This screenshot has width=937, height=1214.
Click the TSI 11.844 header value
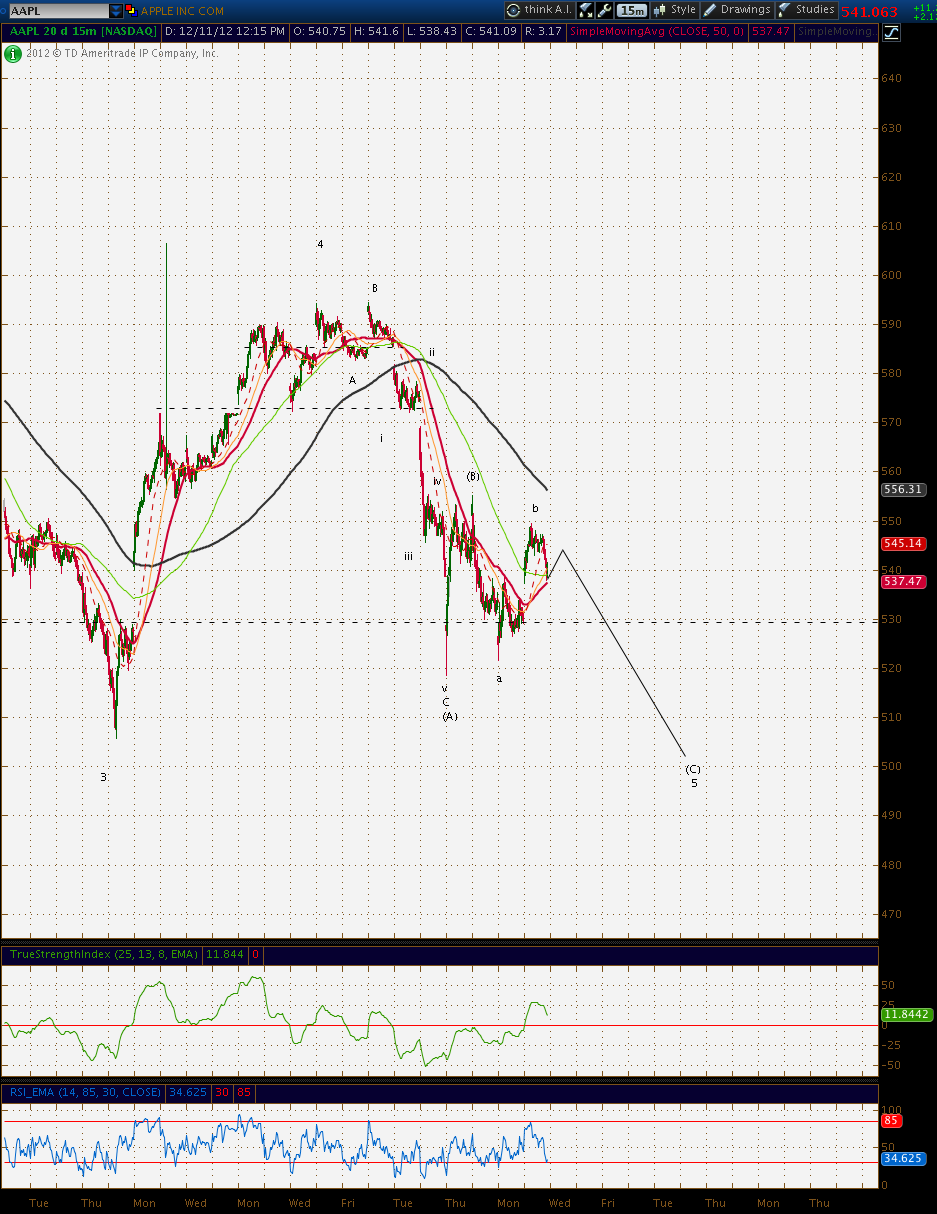point(225,955)
